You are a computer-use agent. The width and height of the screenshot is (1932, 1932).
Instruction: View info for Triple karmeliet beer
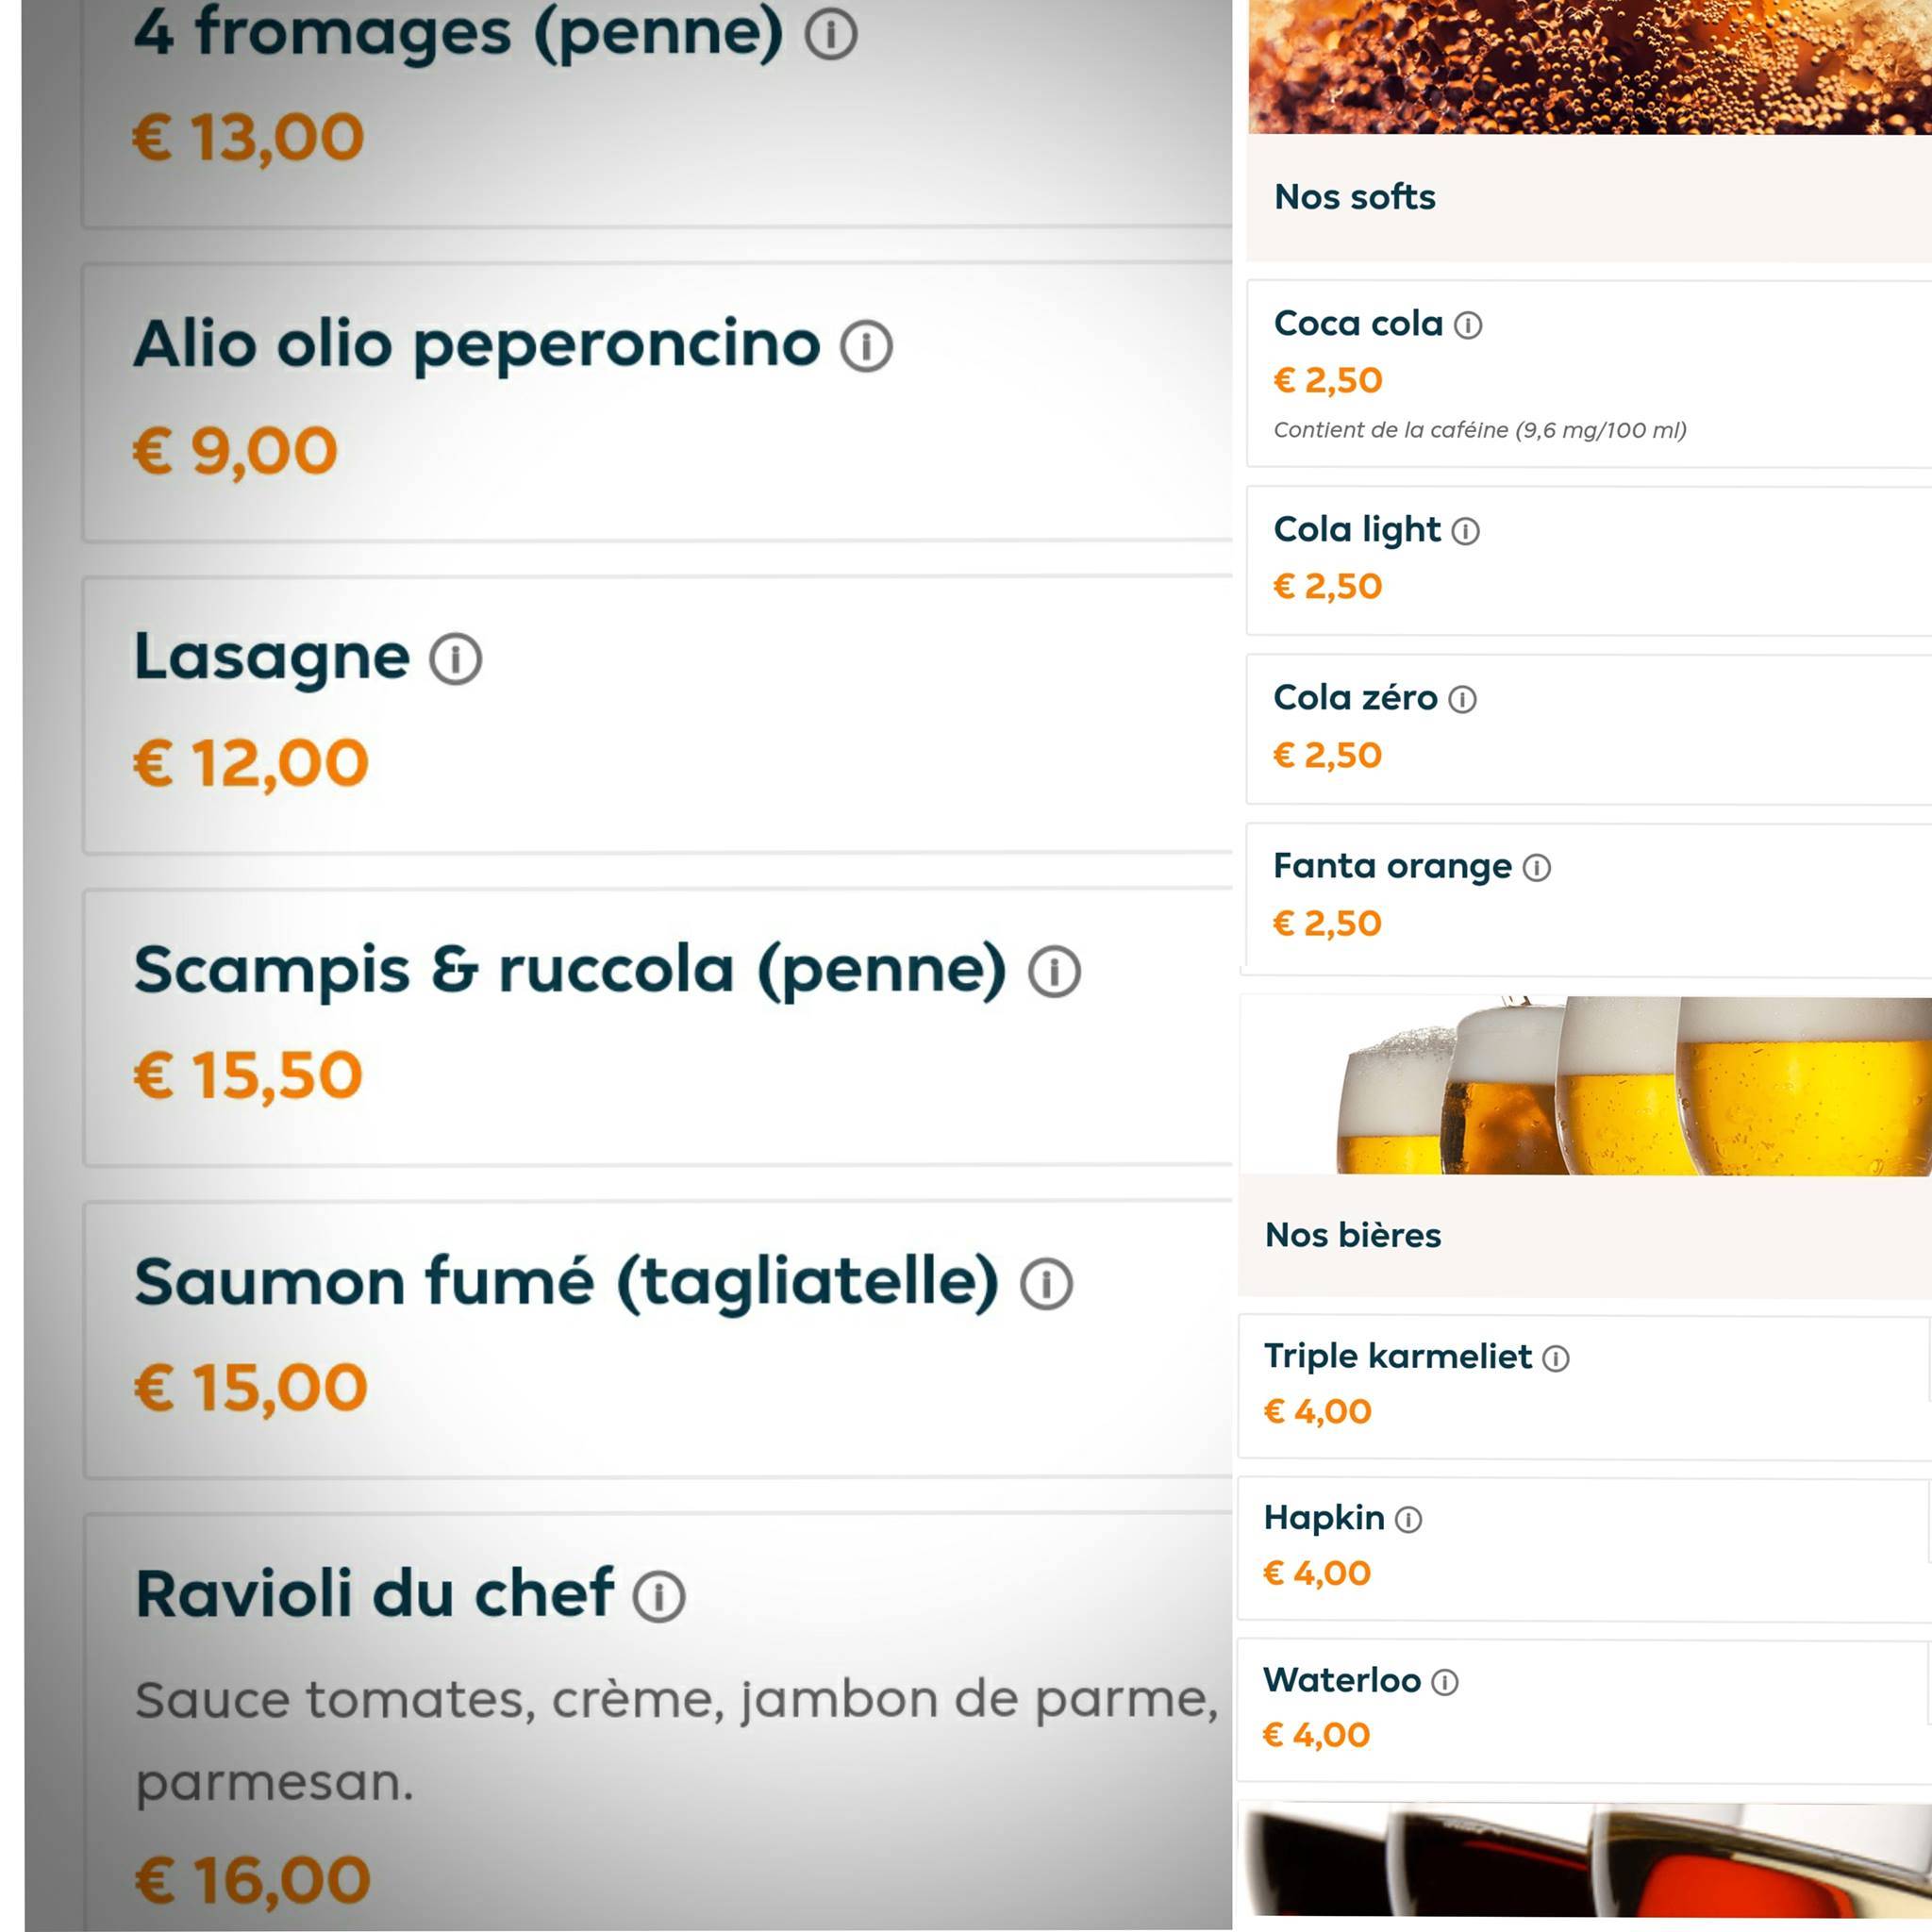[x=1556, y=1357]
